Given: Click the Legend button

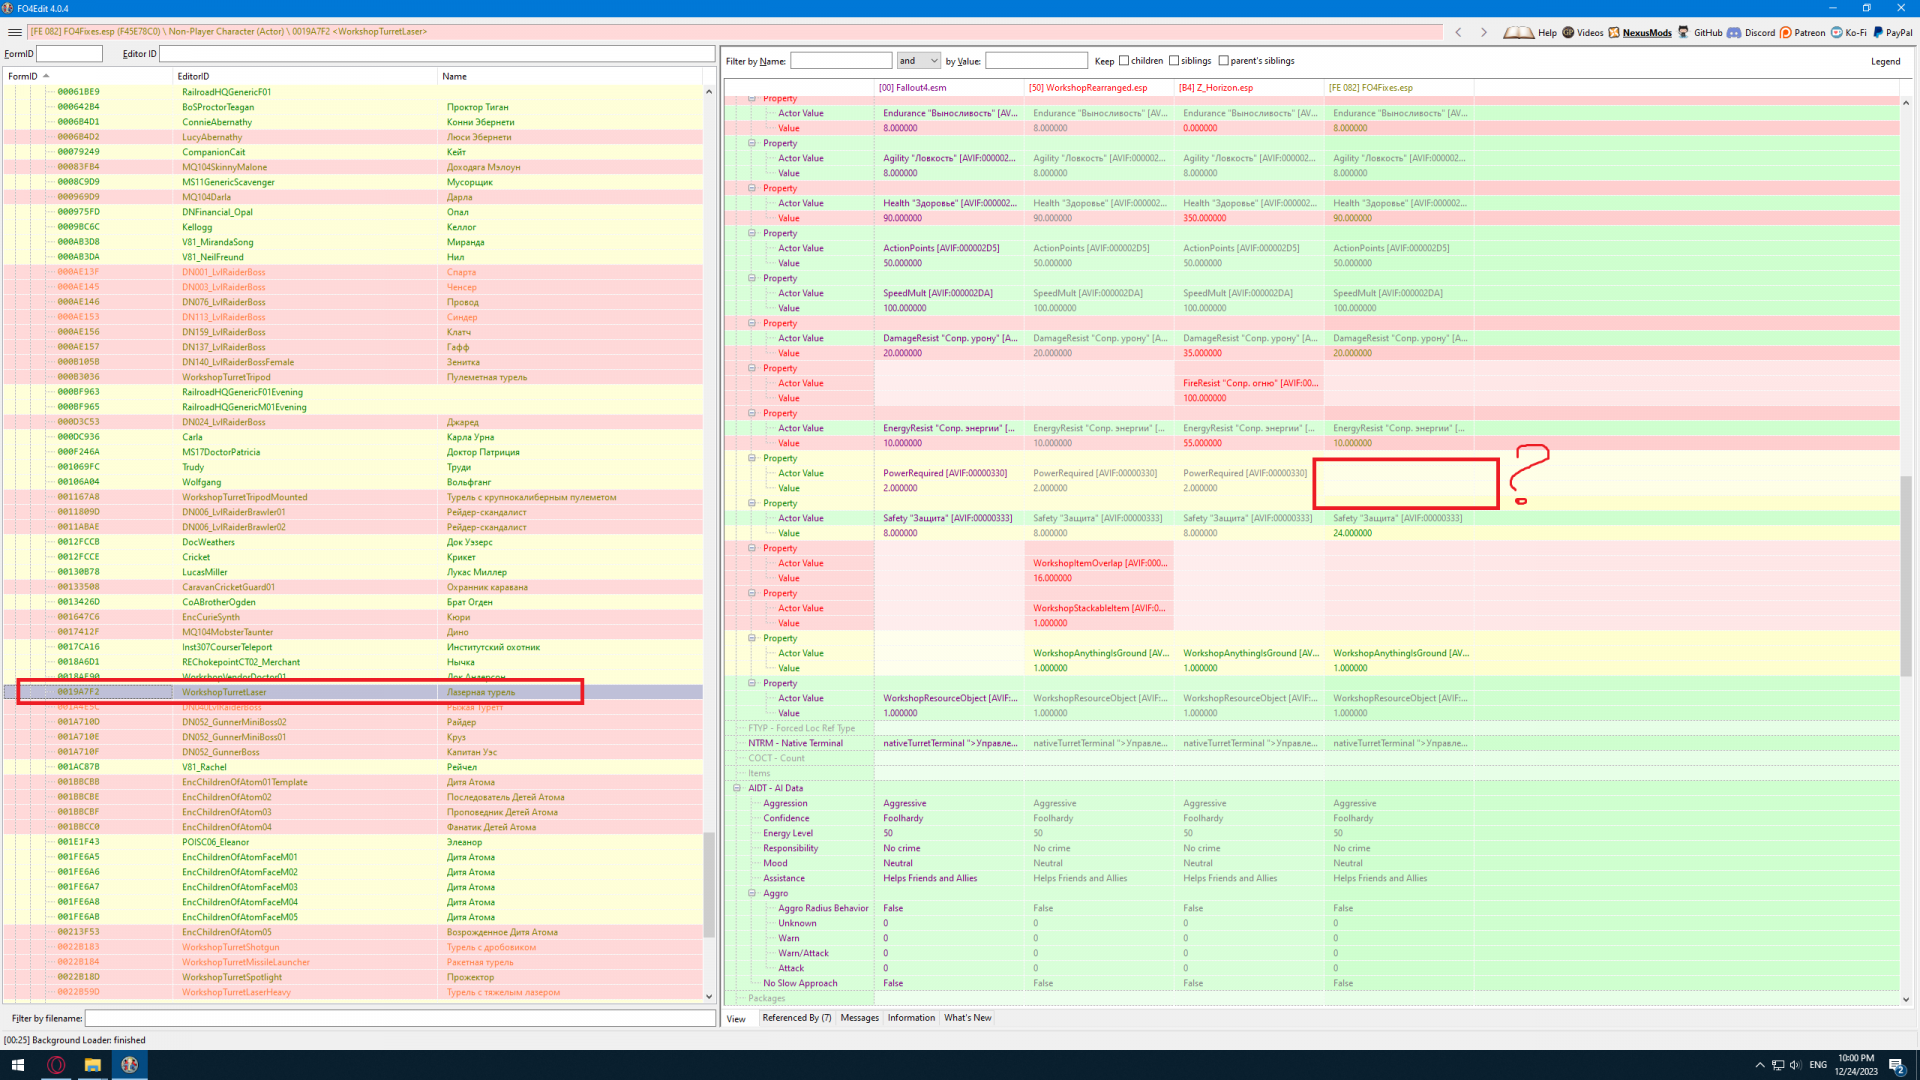Looking at the screenshot, I should click(x=1885, y=61).
